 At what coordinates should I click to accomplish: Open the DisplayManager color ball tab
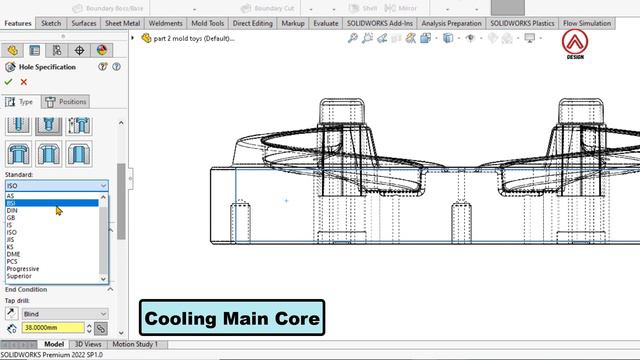[102, 50]
